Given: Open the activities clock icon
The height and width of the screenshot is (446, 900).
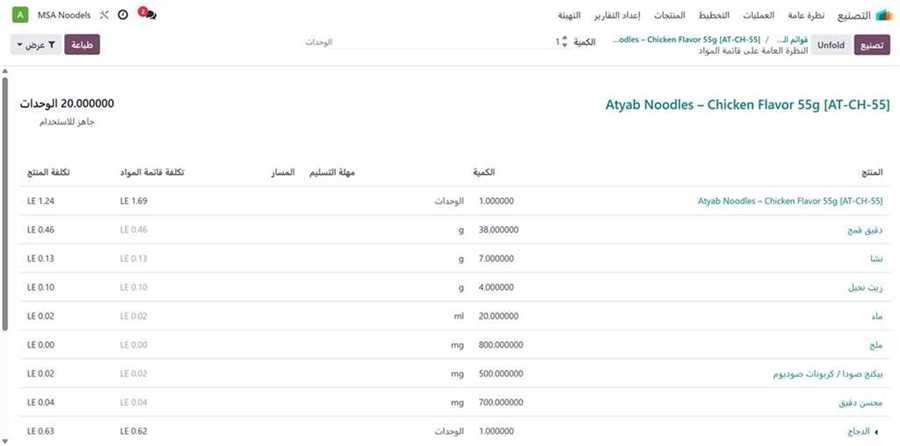Looking at the screenshot, I should 122,15.
